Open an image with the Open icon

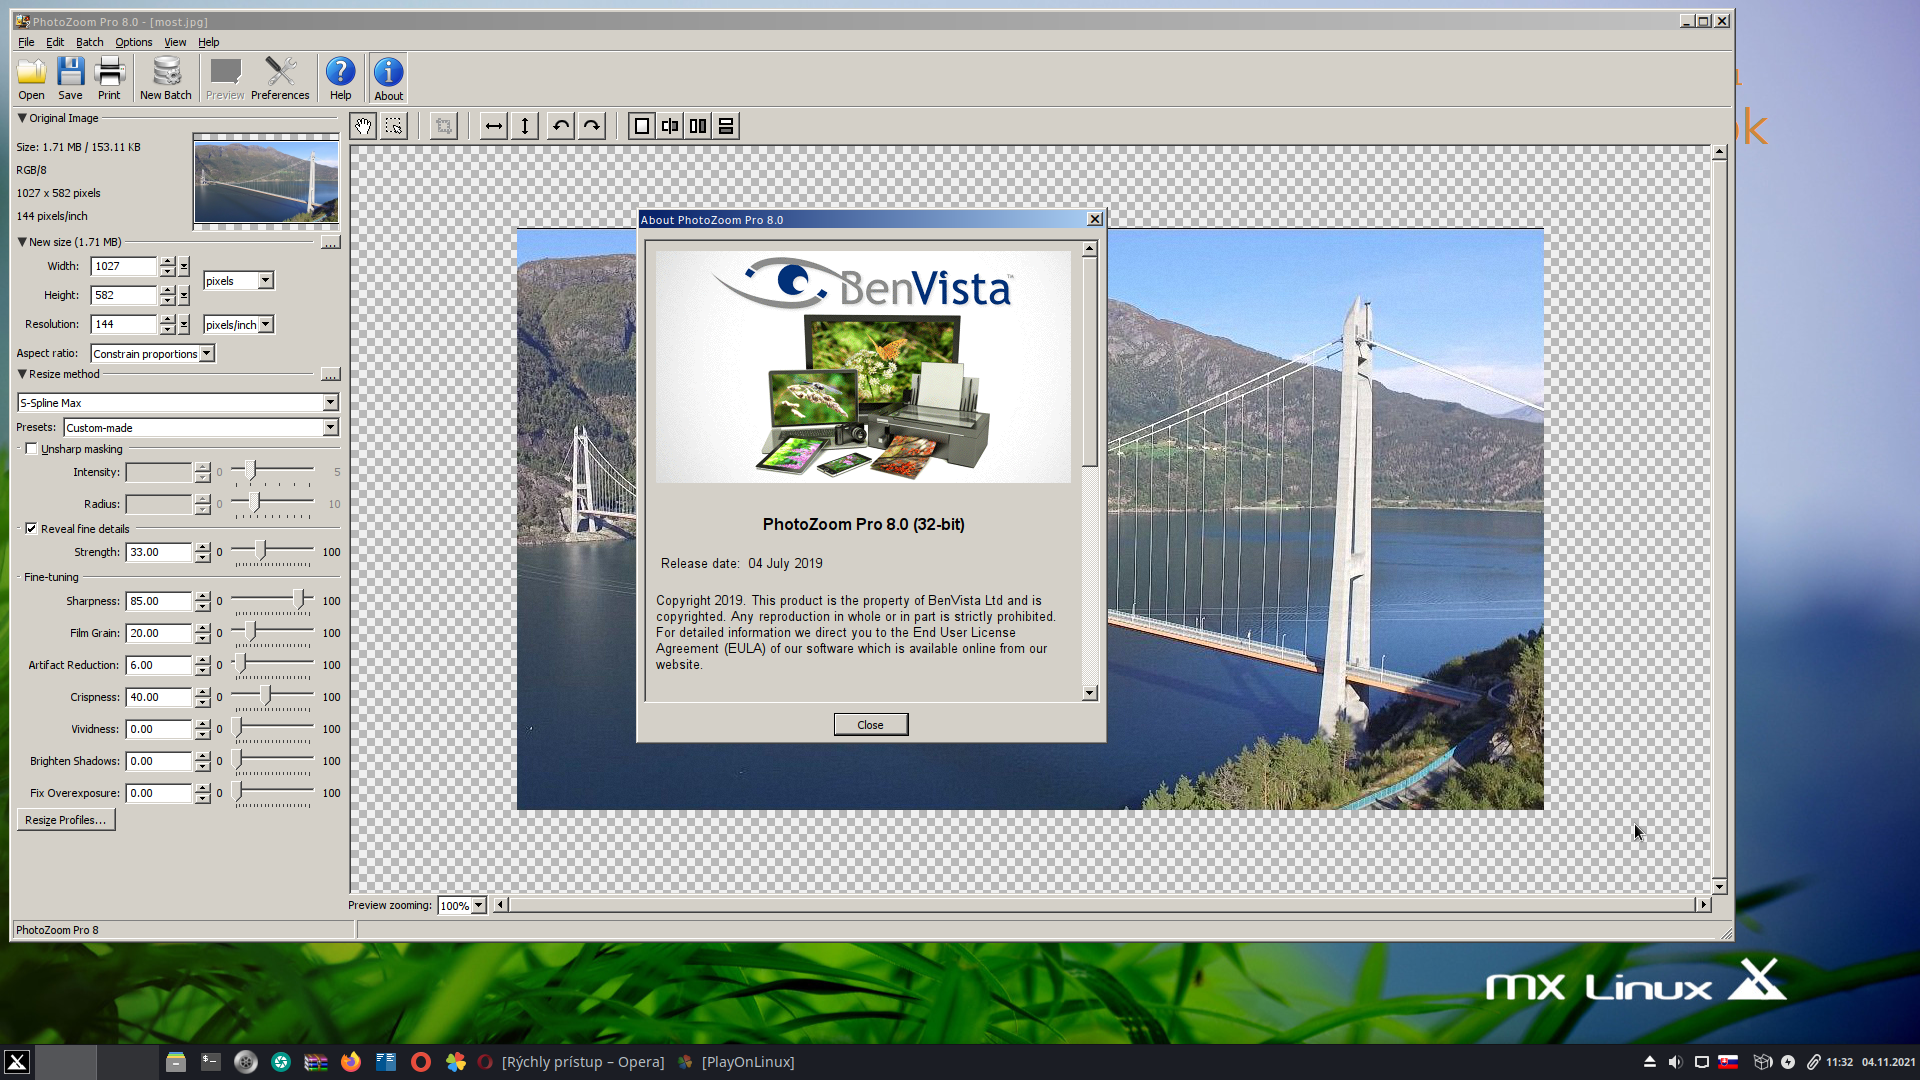(x=31, y=78)
